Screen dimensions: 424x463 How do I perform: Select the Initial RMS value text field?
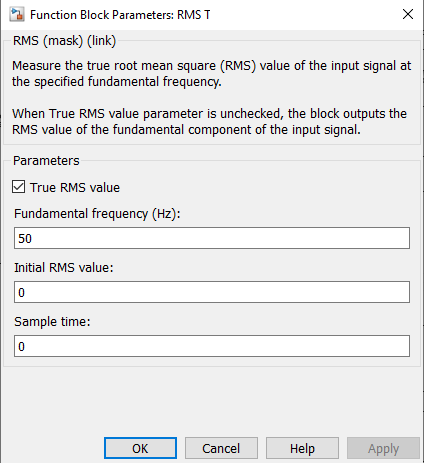(x=212, y=292)
